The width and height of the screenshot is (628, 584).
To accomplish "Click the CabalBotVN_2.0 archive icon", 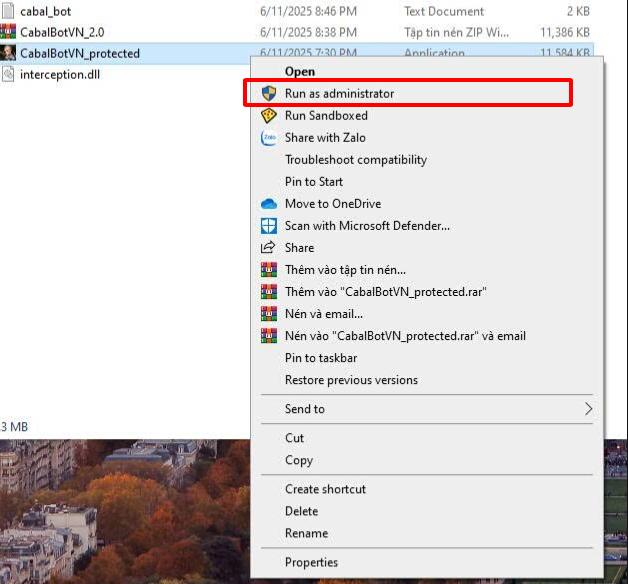I will coord(8,32).
